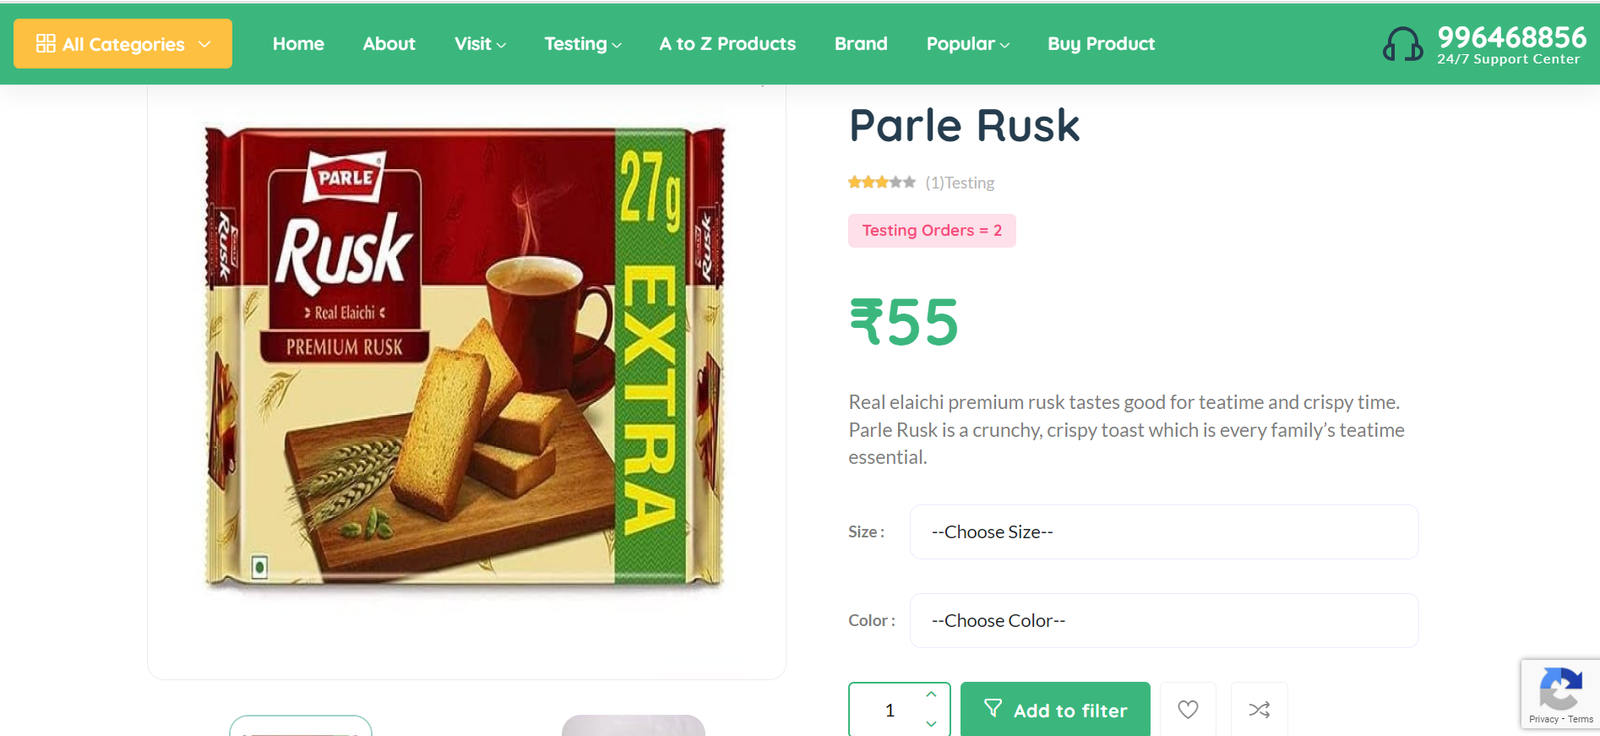
Task: Click the compare shuffle arrows icon
Action: point(1259,710)
